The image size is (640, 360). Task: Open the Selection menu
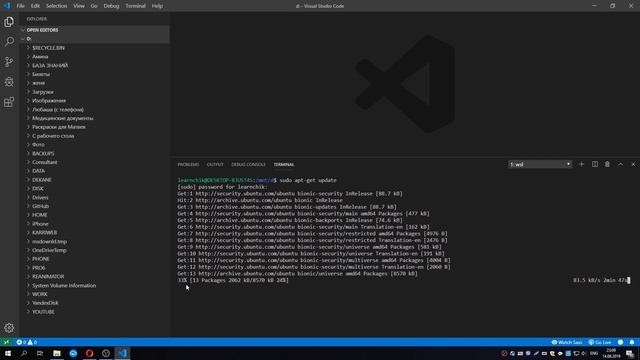point(56,6)
